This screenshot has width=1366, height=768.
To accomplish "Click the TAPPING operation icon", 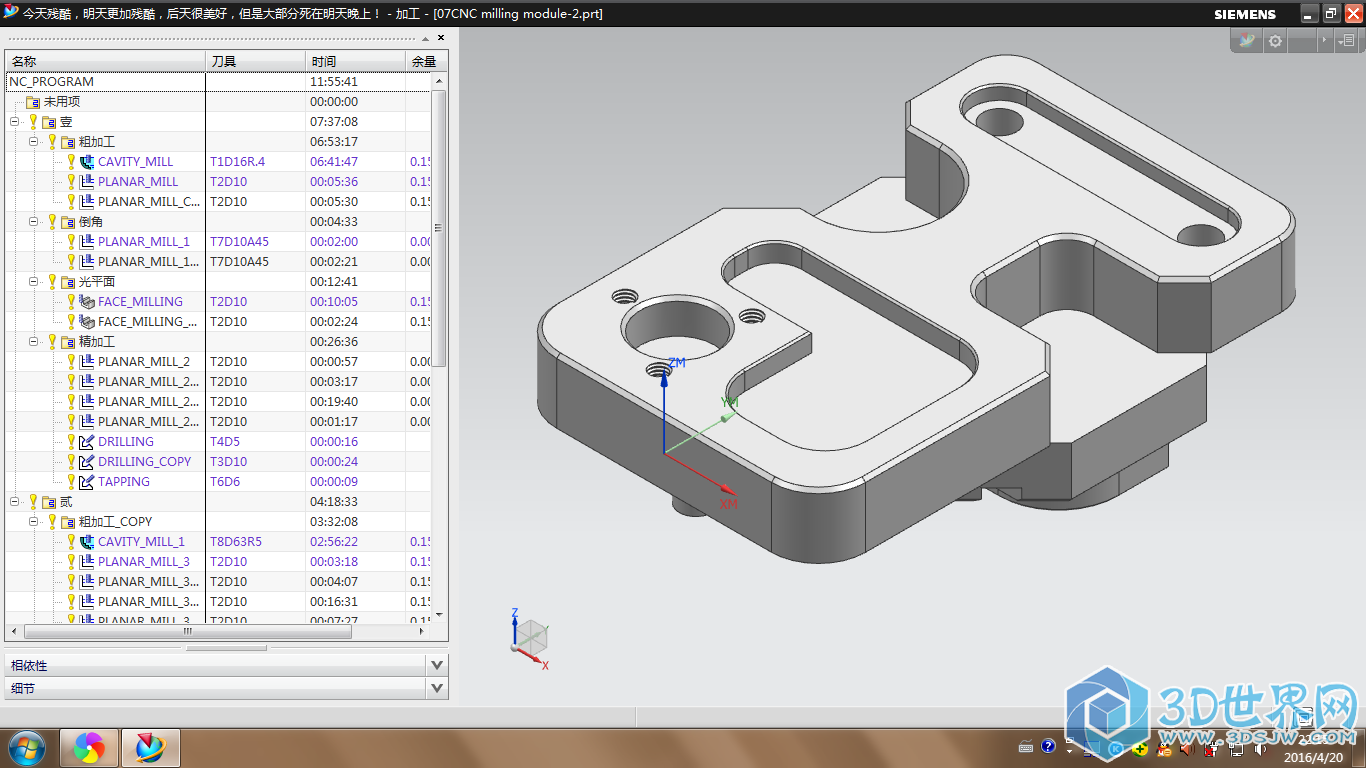I will 87,481.
